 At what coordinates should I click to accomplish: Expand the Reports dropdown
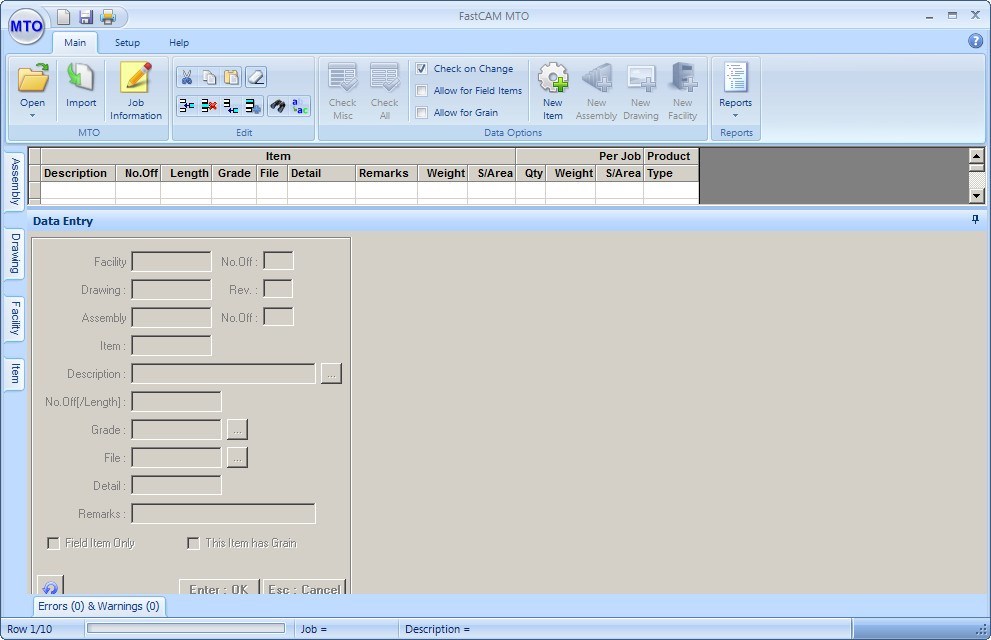(735, 116)
